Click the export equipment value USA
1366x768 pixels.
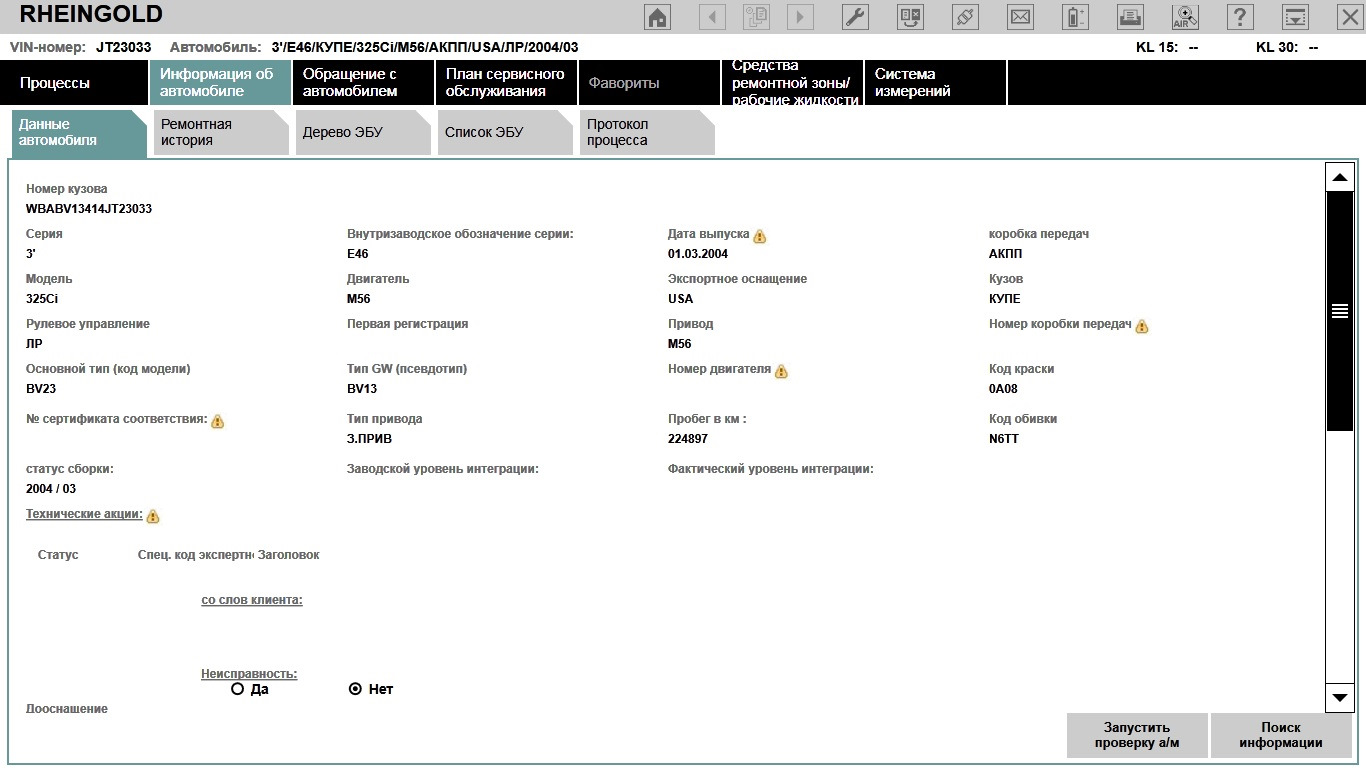[680, 299]
